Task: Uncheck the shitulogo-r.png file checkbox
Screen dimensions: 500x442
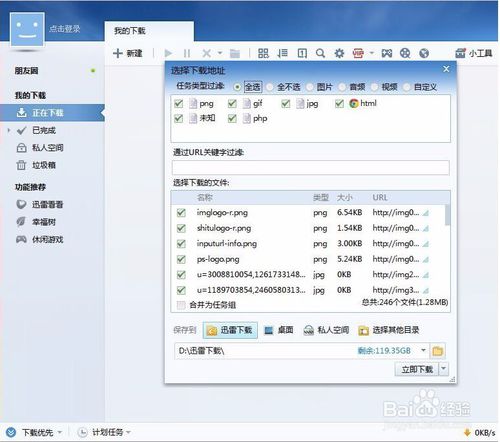Action: coord(181,228)
